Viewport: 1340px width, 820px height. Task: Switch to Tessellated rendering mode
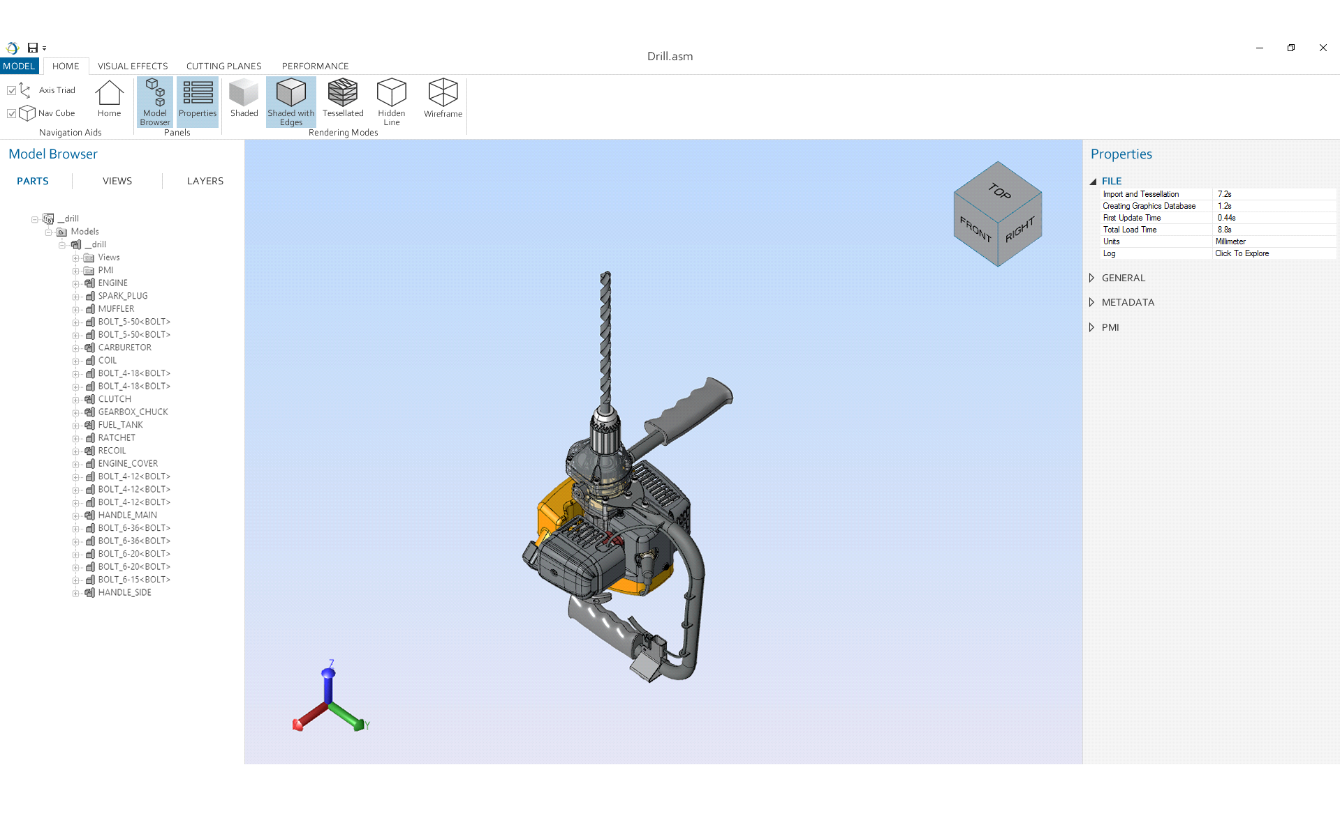pos(343,95)
